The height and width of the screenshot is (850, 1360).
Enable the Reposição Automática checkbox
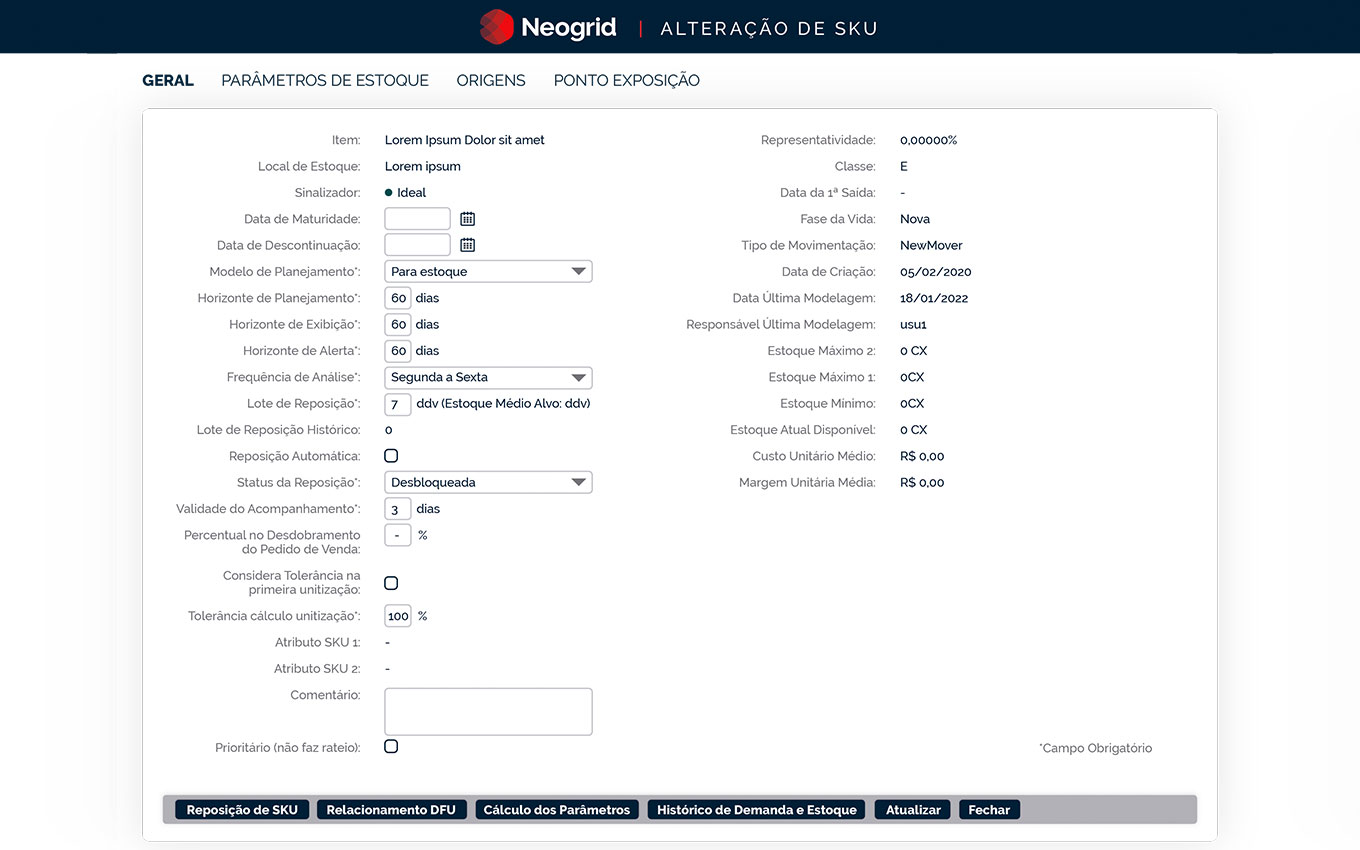(x=391, y=456)
